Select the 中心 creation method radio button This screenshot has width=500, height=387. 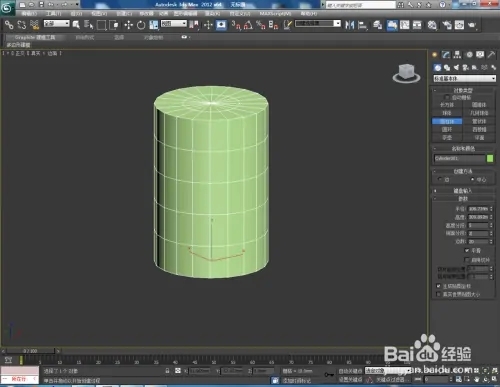click(472, 179)
